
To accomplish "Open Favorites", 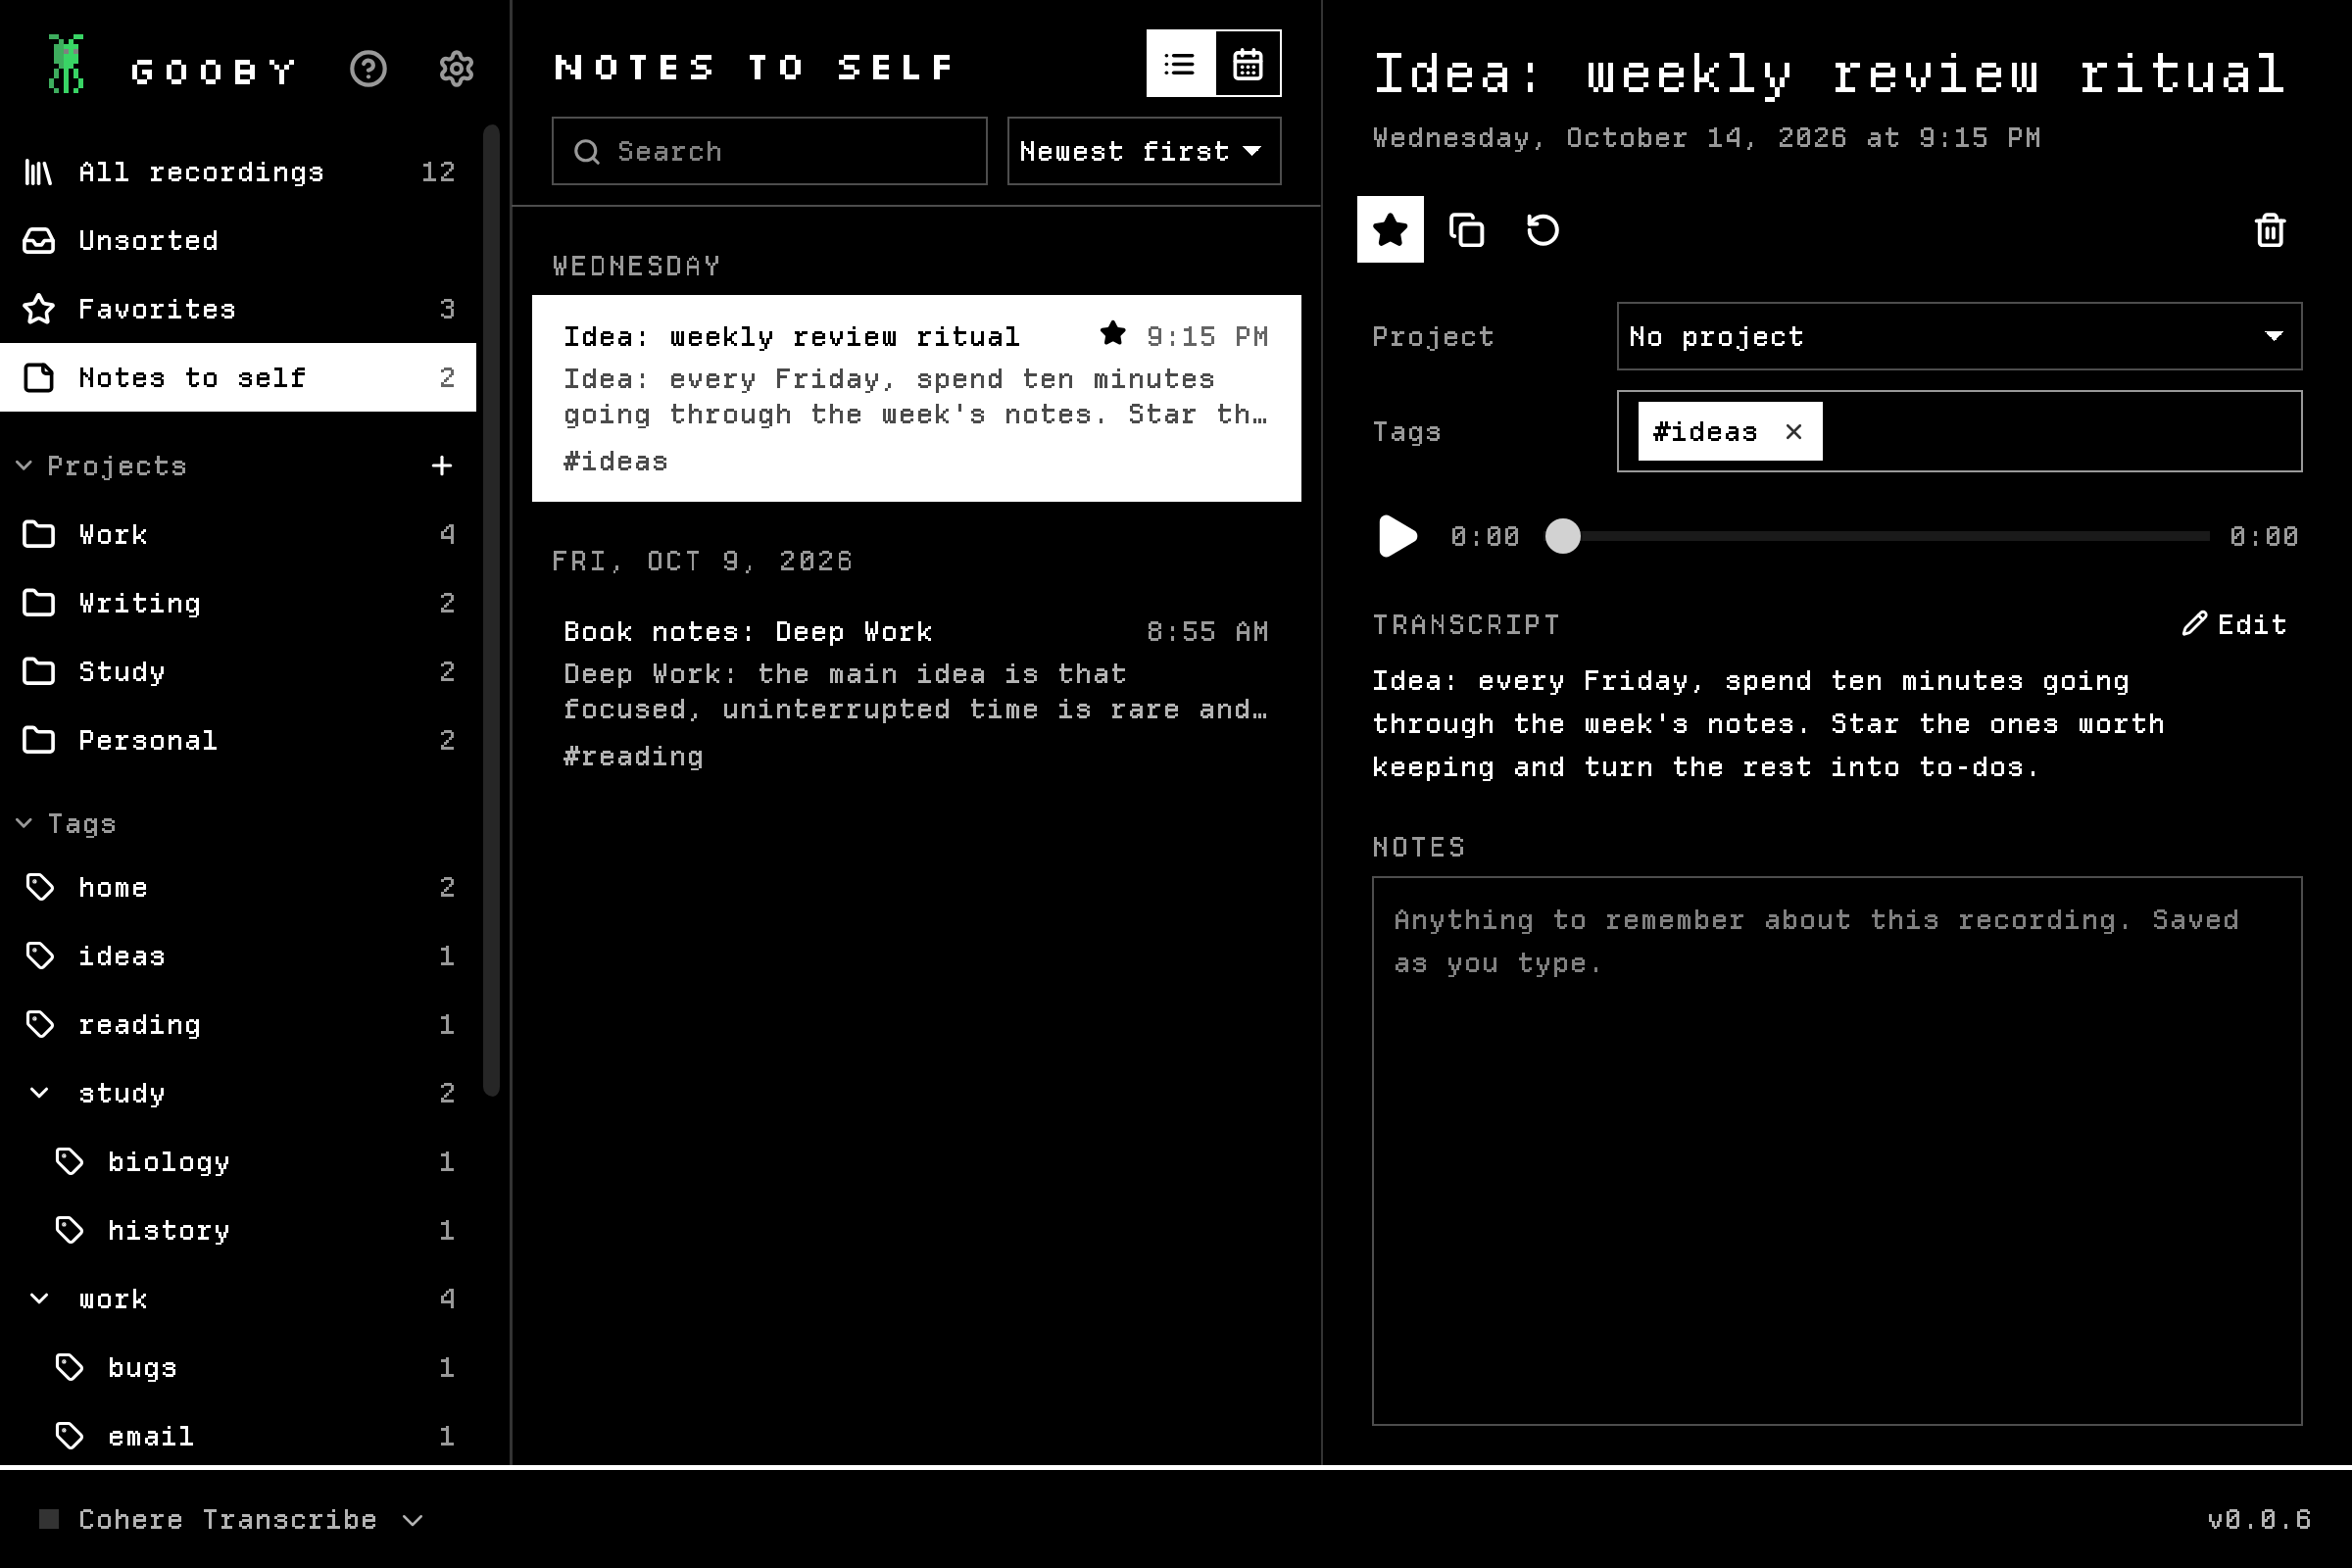I will tap(238, 309).
